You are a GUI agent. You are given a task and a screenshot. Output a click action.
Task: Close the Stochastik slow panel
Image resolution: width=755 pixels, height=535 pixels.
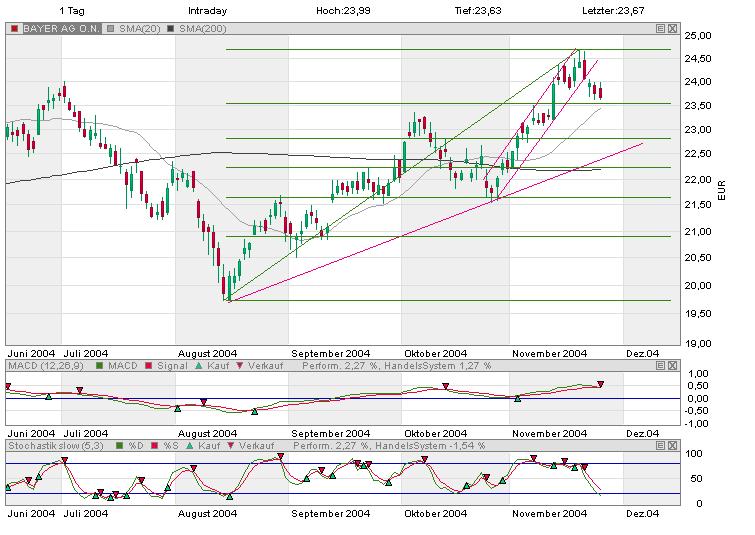673,446
